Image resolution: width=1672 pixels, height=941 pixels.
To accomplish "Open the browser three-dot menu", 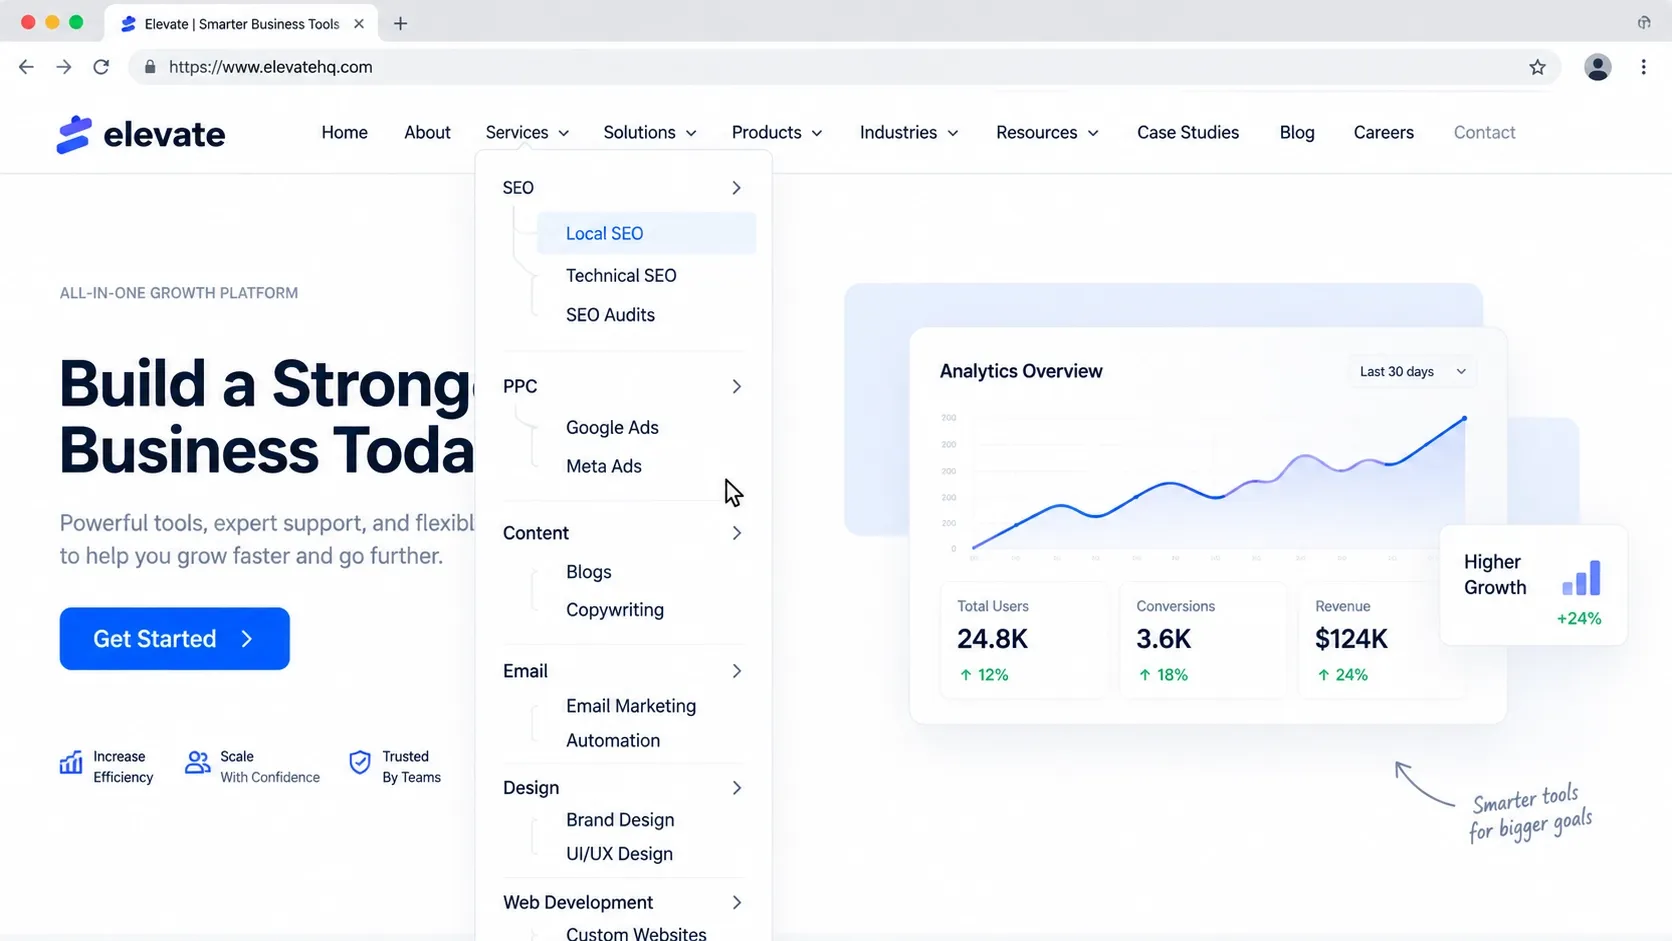I will [x=1643, y=67].
